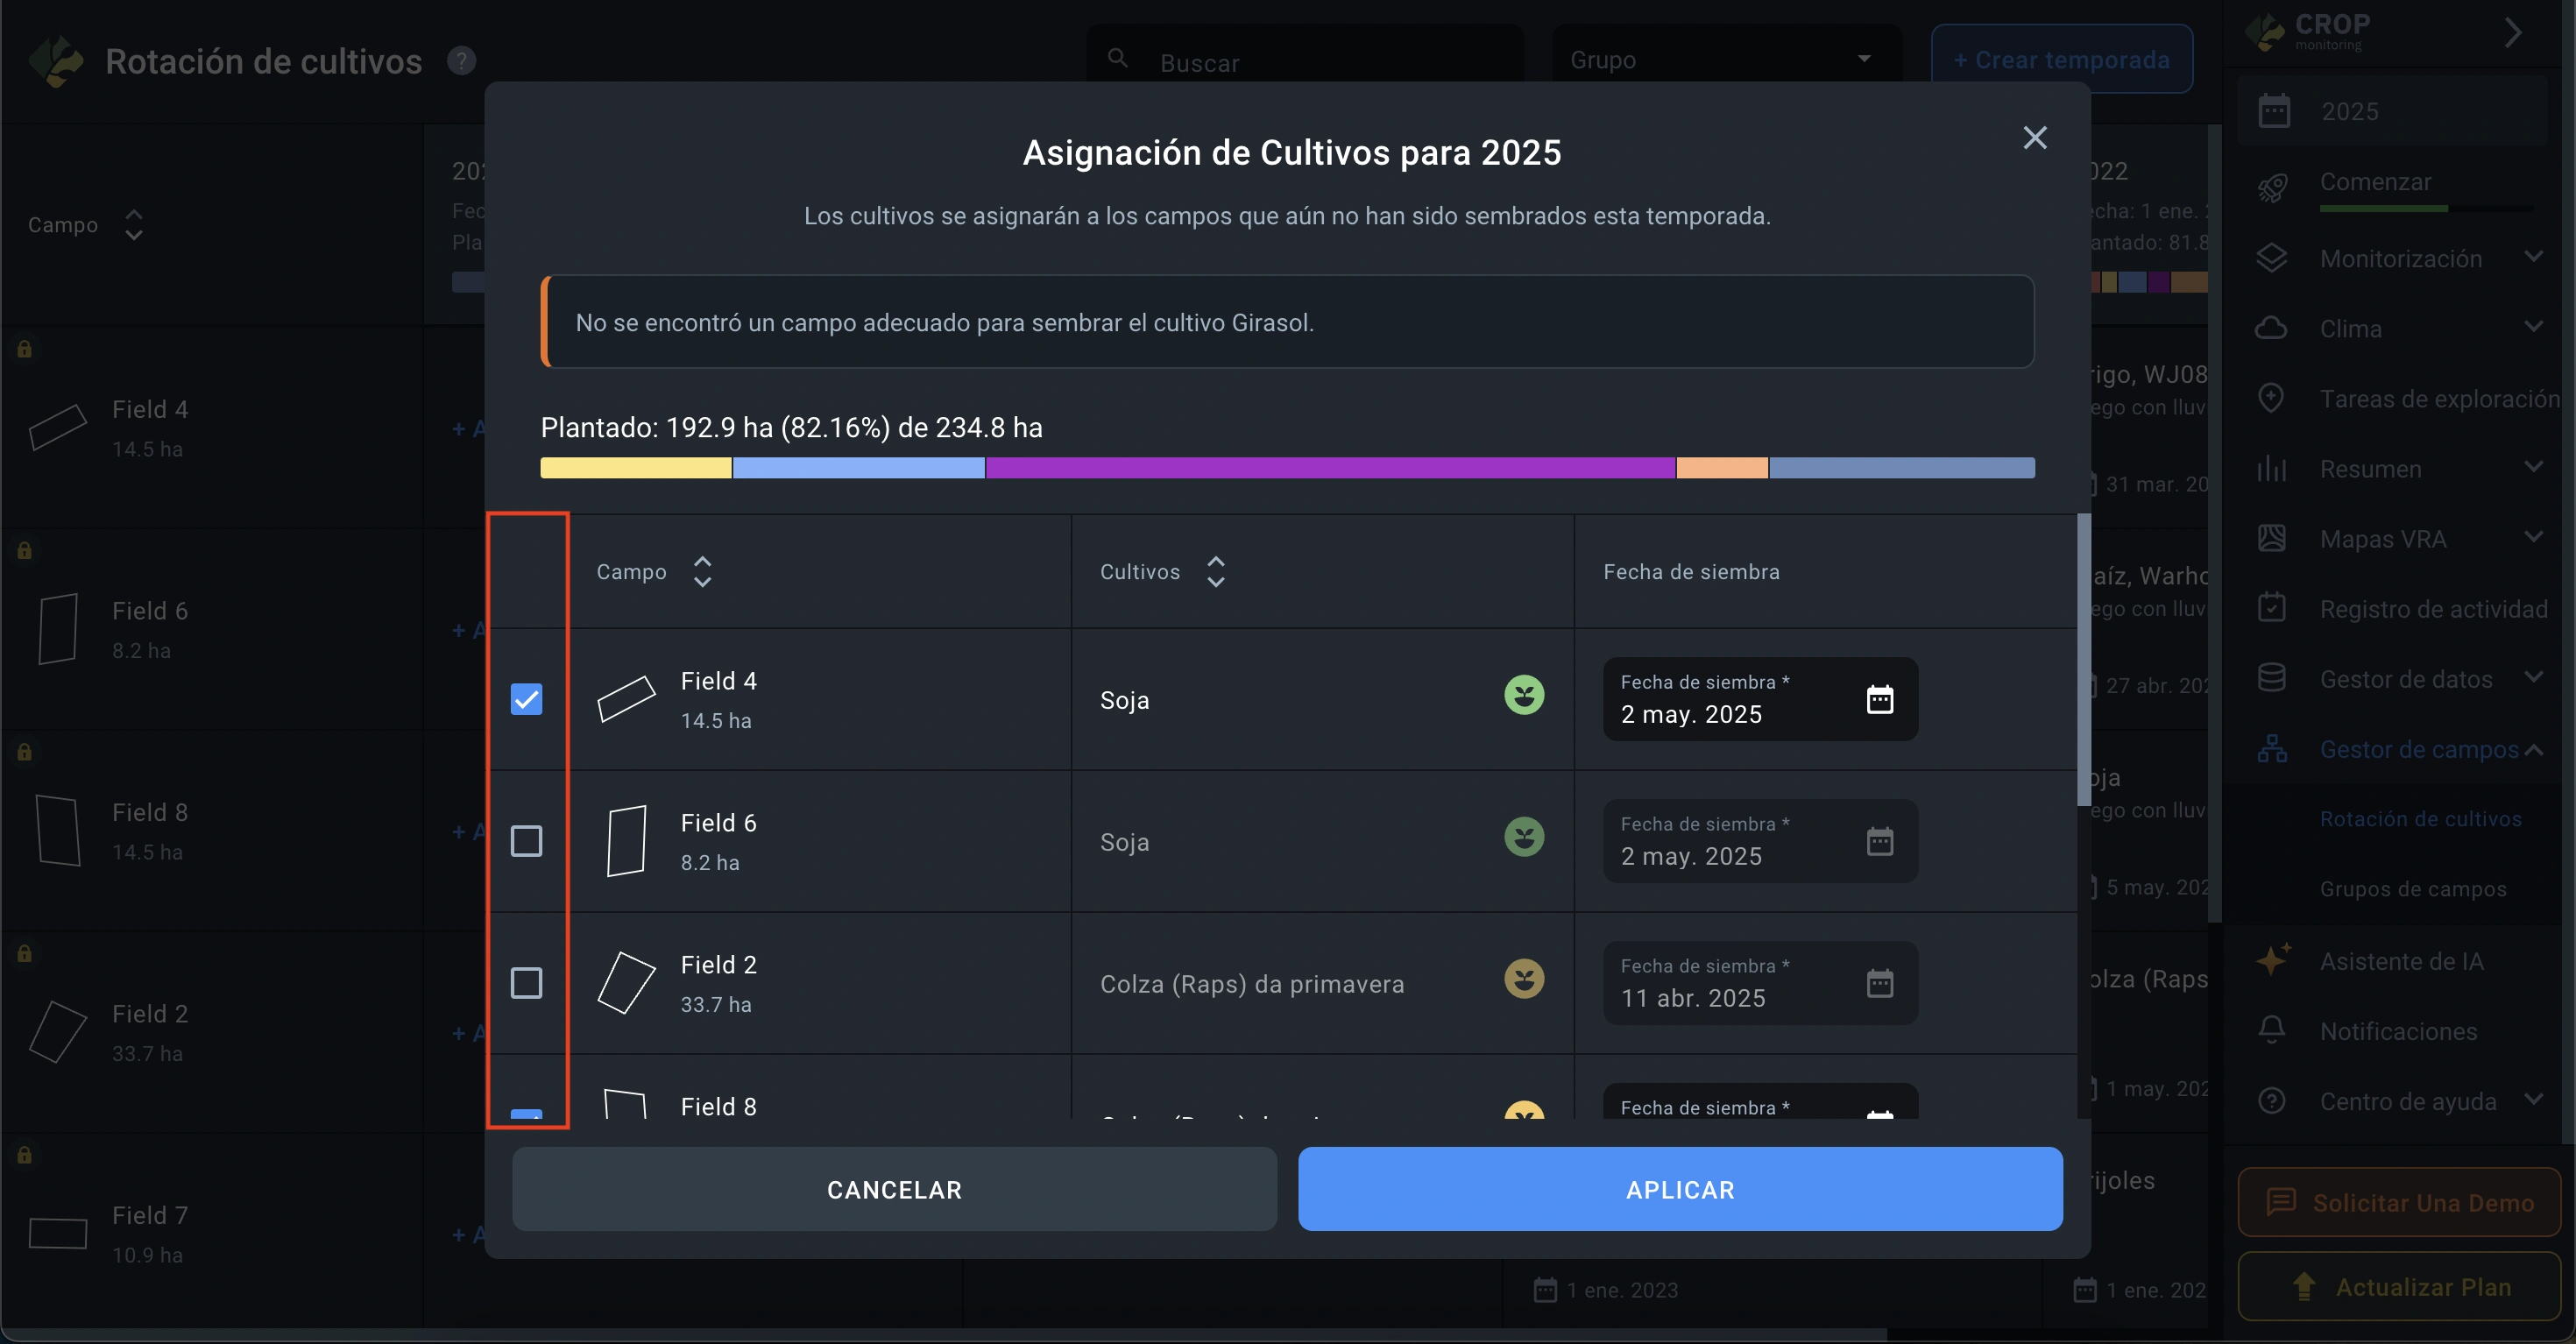Click yellow Colza crop icon in Field 2 row
Image resolution: width=2576 pixels, height=1344 pixels.
pyautogui.click(x=1523, y=979)
